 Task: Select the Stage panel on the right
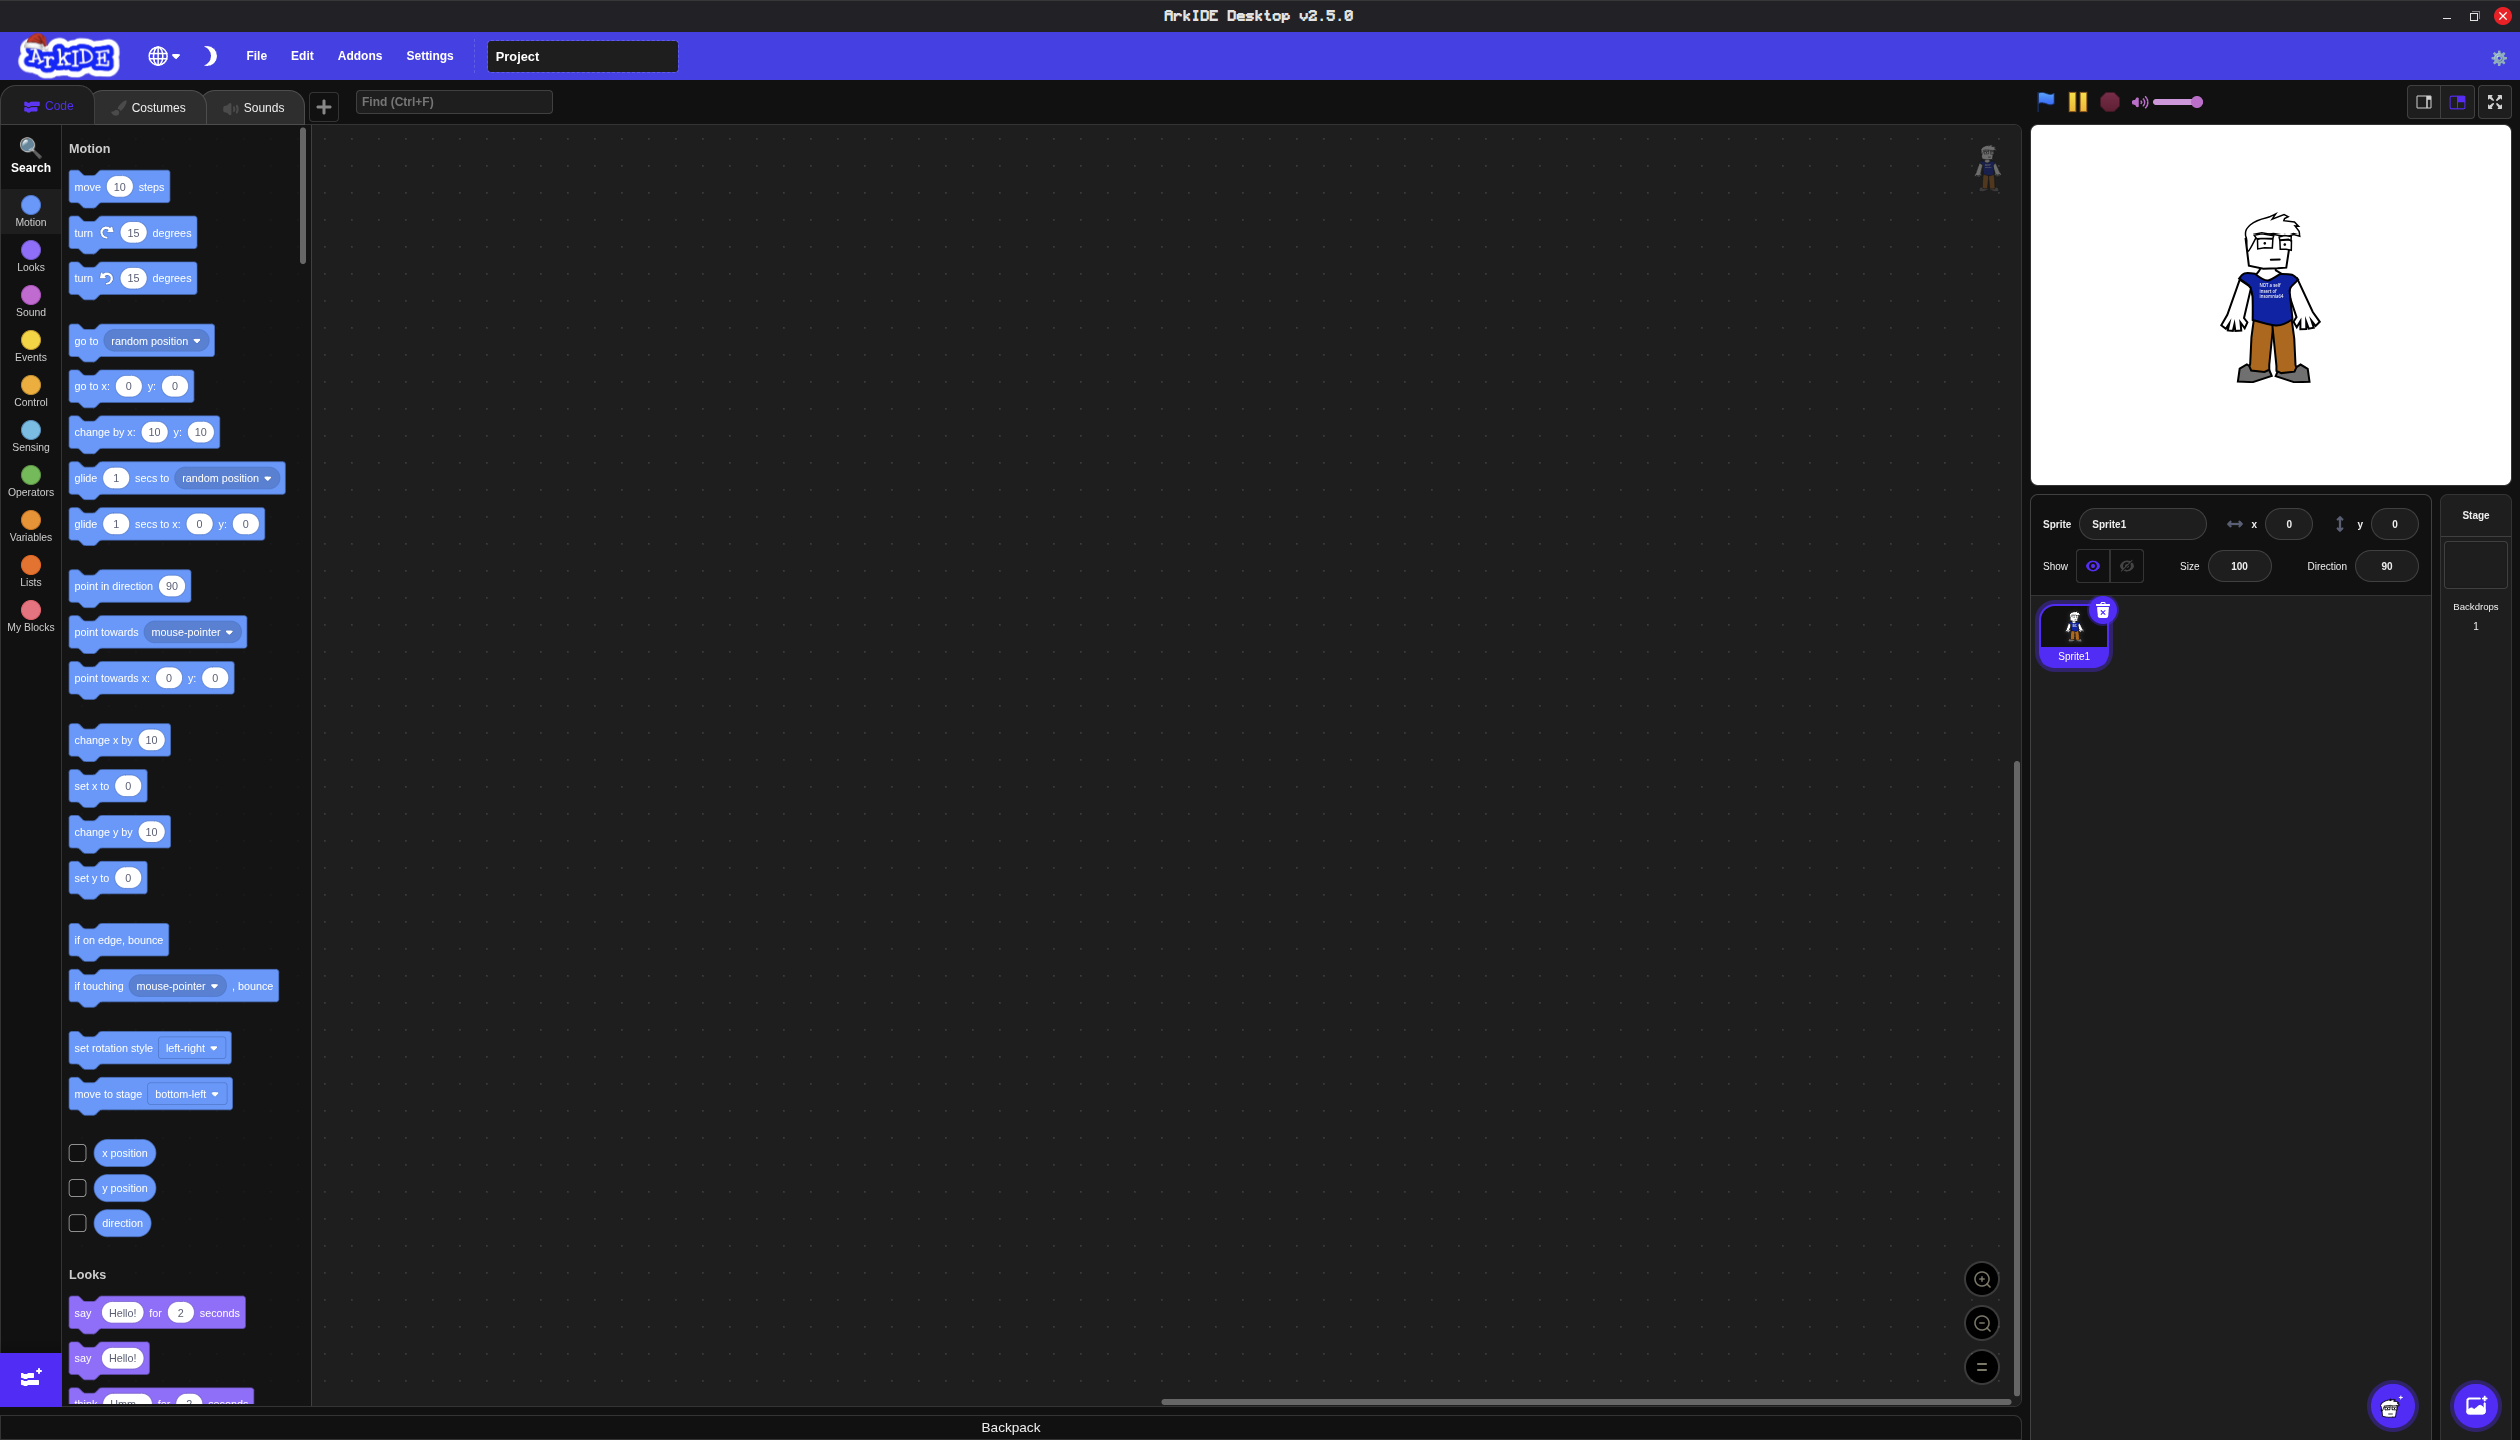(2475, 565)
